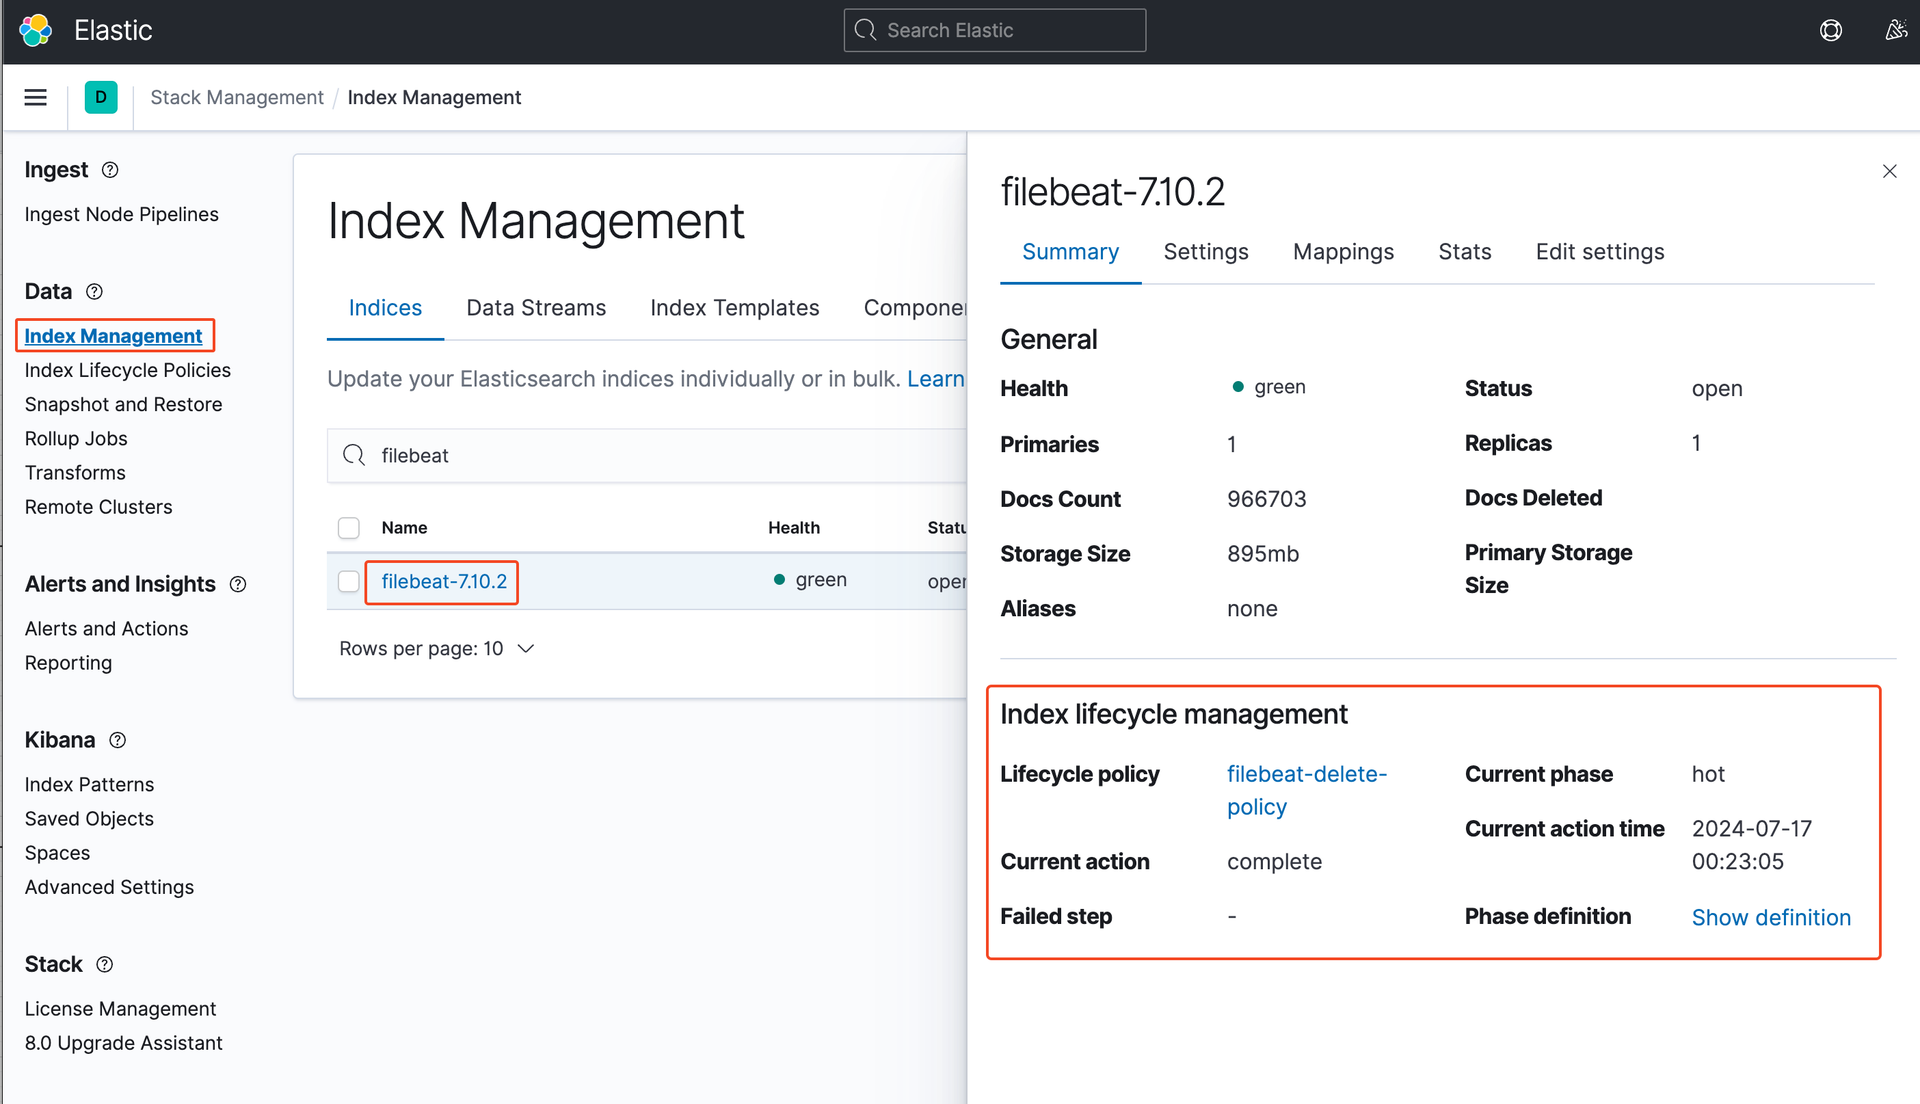
Task: Open the Edit settings tab
Action: pos(1599,252)
